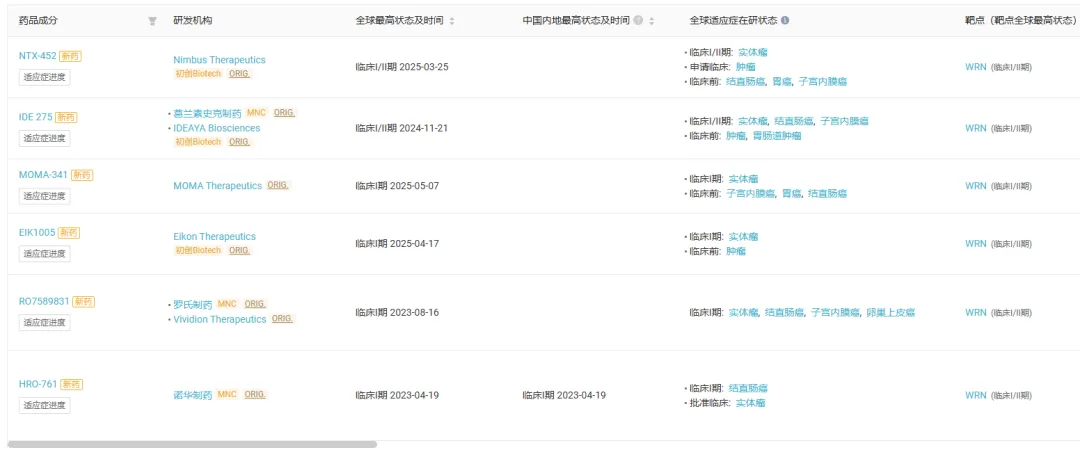Click 卵巢上皮癌 indication in RO7589831 row

click(890, 313)
